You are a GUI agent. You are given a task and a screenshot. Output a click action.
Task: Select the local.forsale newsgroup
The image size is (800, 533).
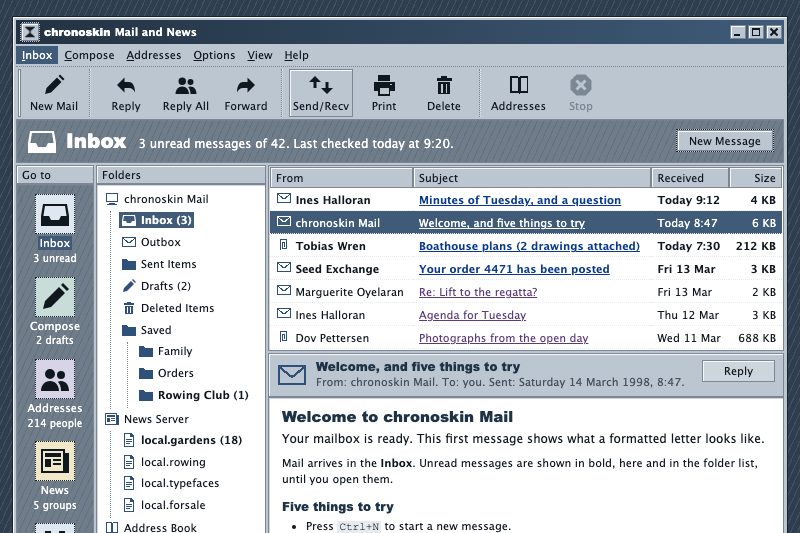point(164,505)
